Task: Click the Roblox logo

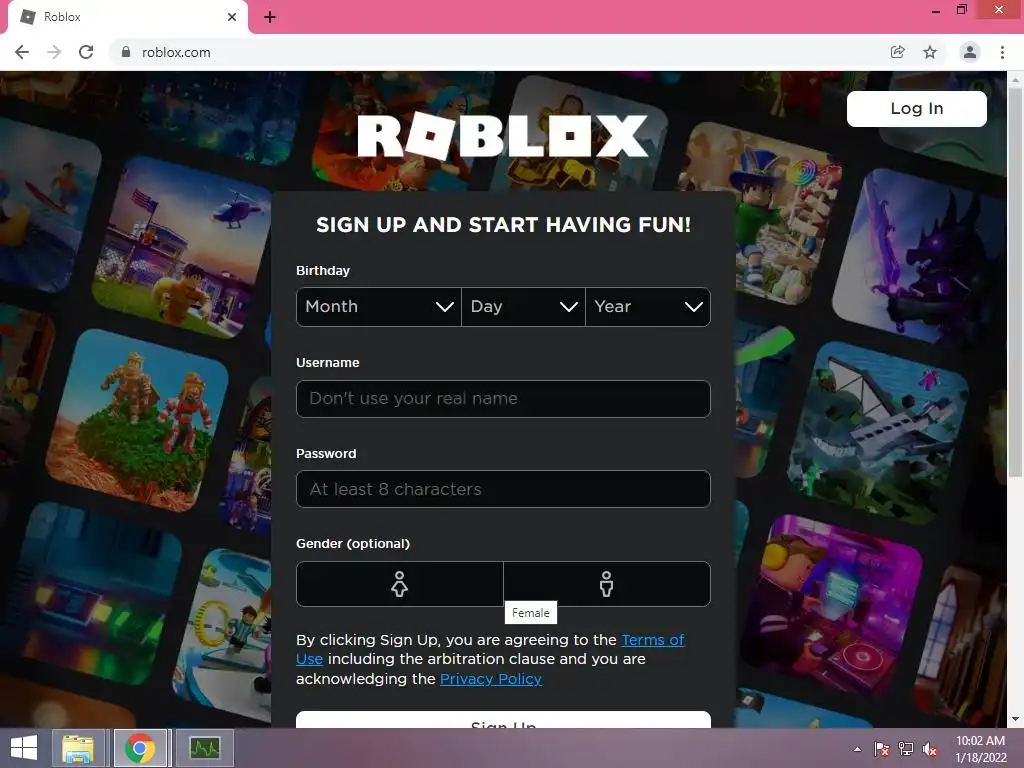Action: 503,136
